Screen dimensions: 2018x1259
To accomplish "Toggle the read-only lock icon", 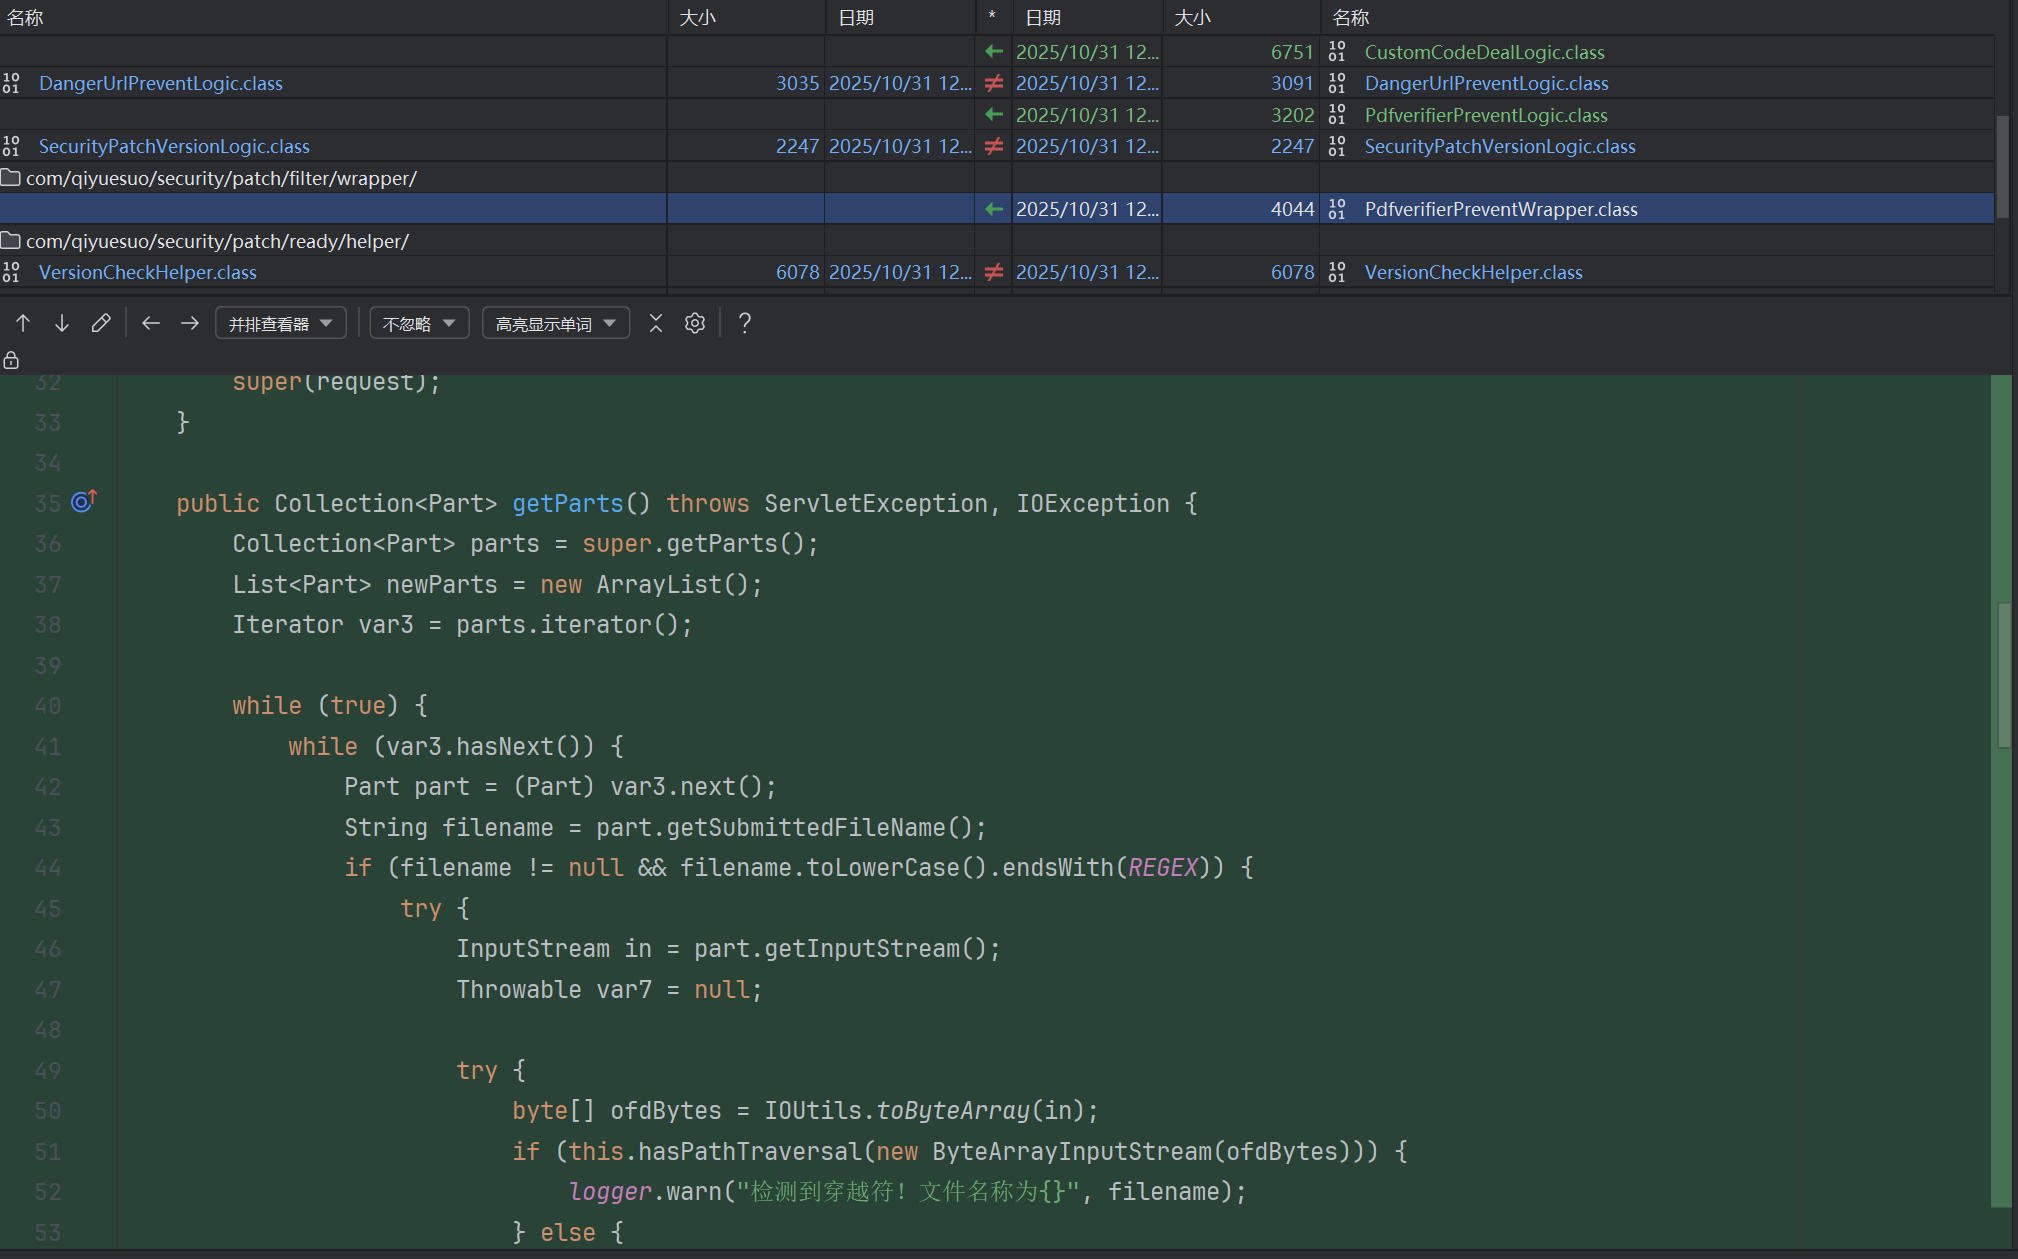I will [x=12, y=360].
